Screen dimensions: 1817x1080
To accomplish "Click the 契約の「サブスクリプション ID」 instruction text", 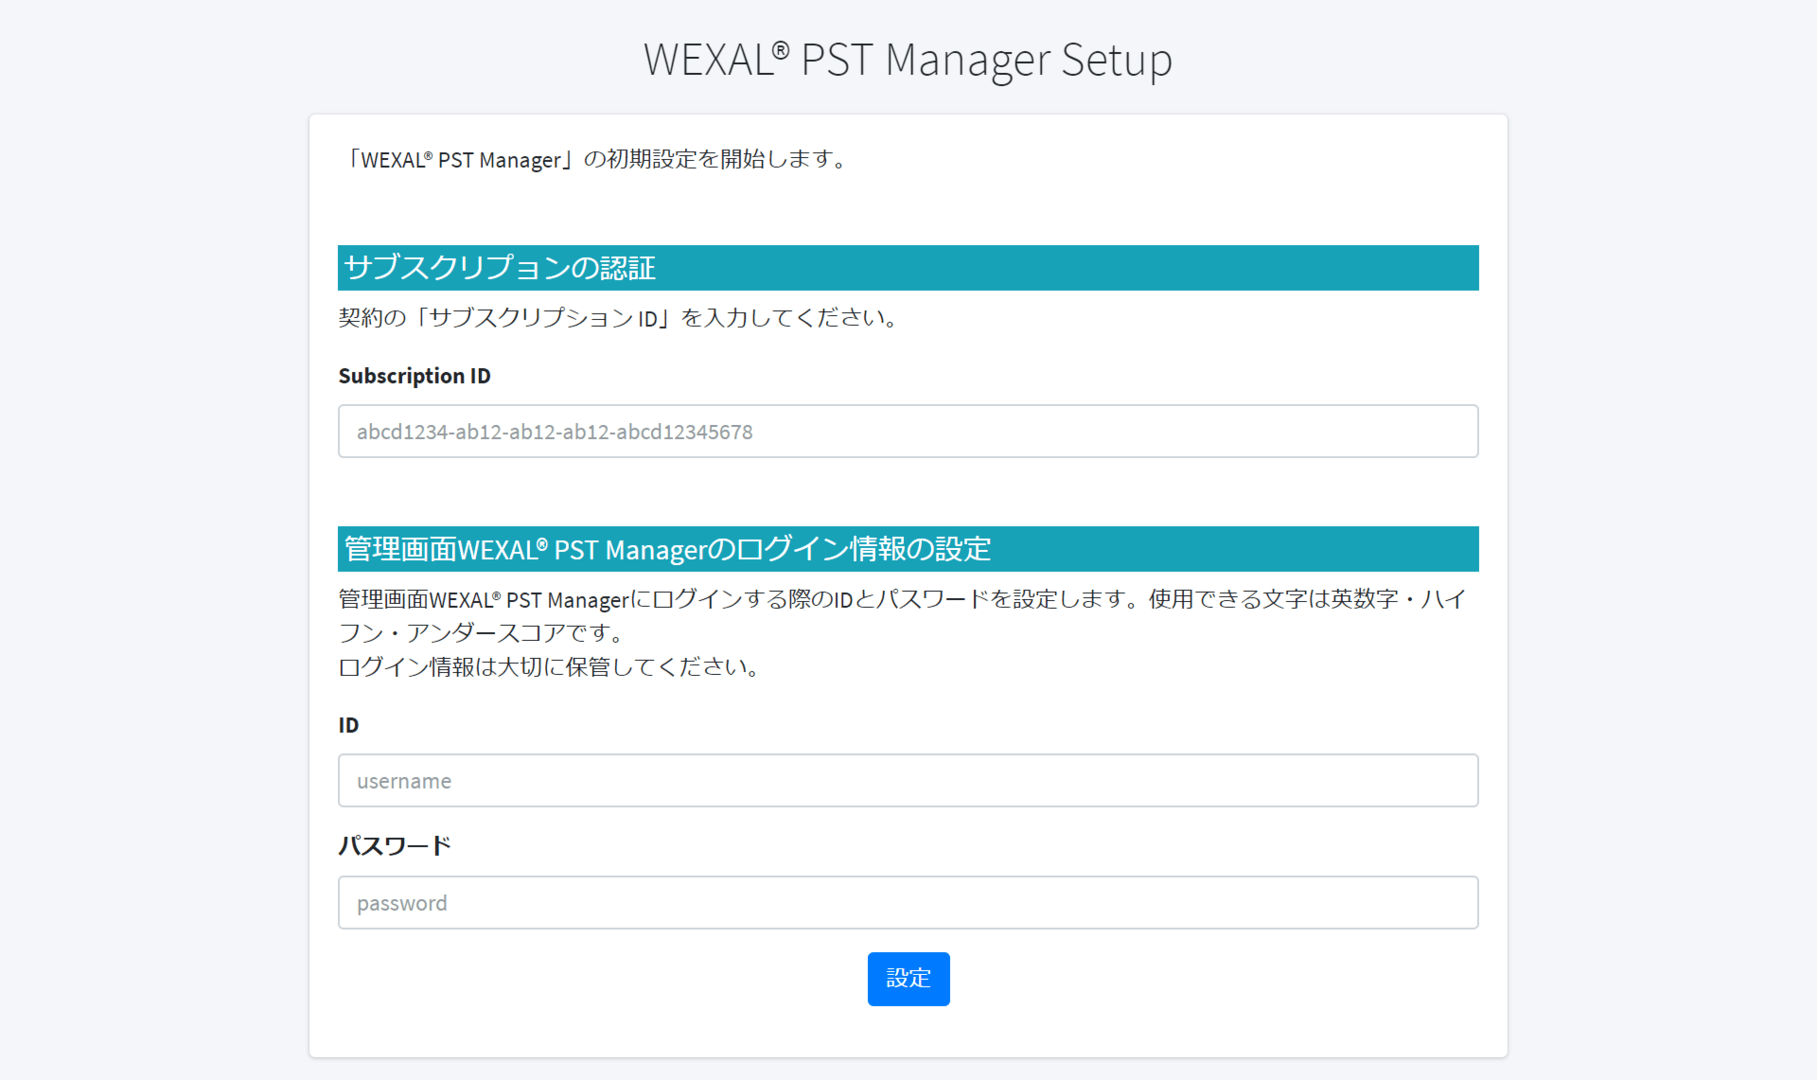I will [x=620, y=318].
